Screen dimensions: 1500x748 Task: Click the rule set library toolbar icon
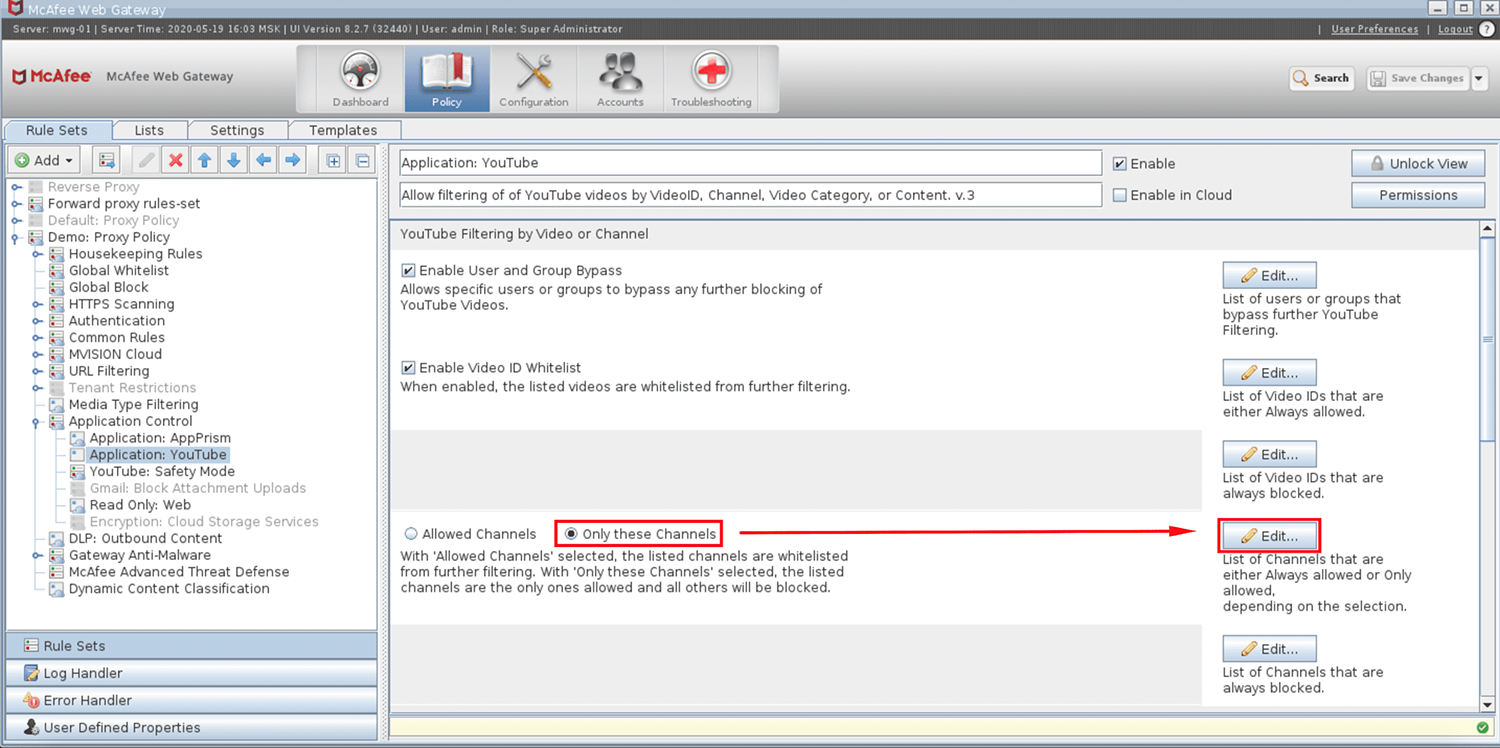coord(107,160)
